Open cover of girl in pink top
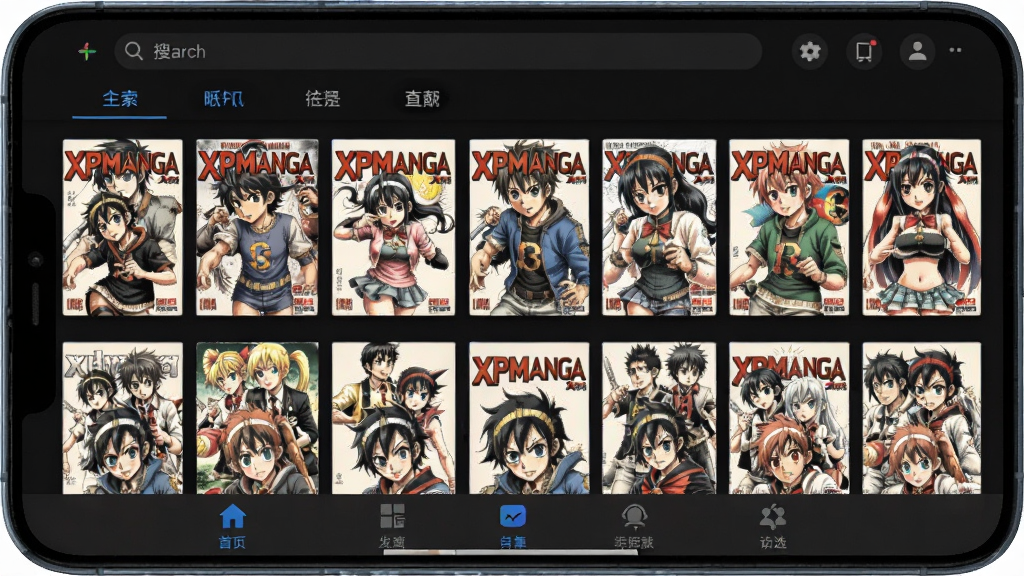This screenshot has width=1024, height=576. pos(393,227)
